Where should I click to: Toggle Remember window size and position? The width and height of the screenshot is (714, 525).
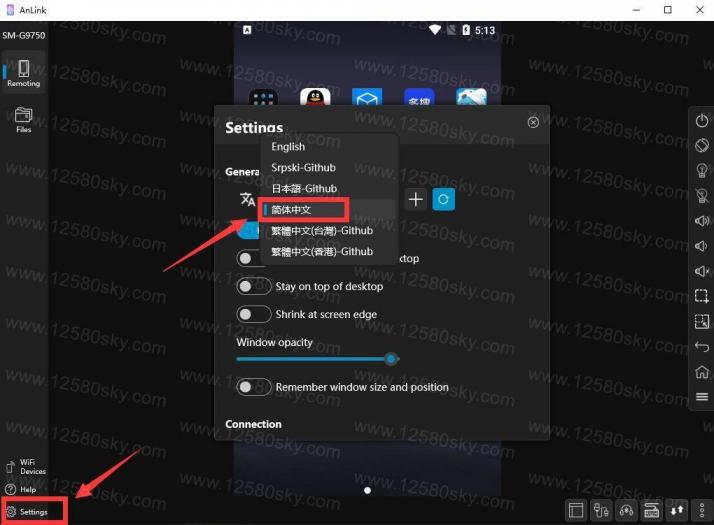click(x=254, y=387)
